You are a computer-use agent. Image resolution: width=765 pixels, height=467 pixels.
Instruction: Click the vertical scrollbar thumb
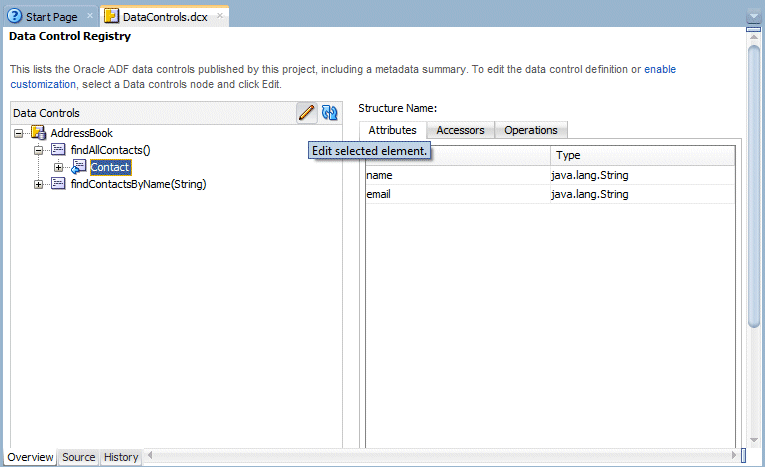tap(754, 186)
